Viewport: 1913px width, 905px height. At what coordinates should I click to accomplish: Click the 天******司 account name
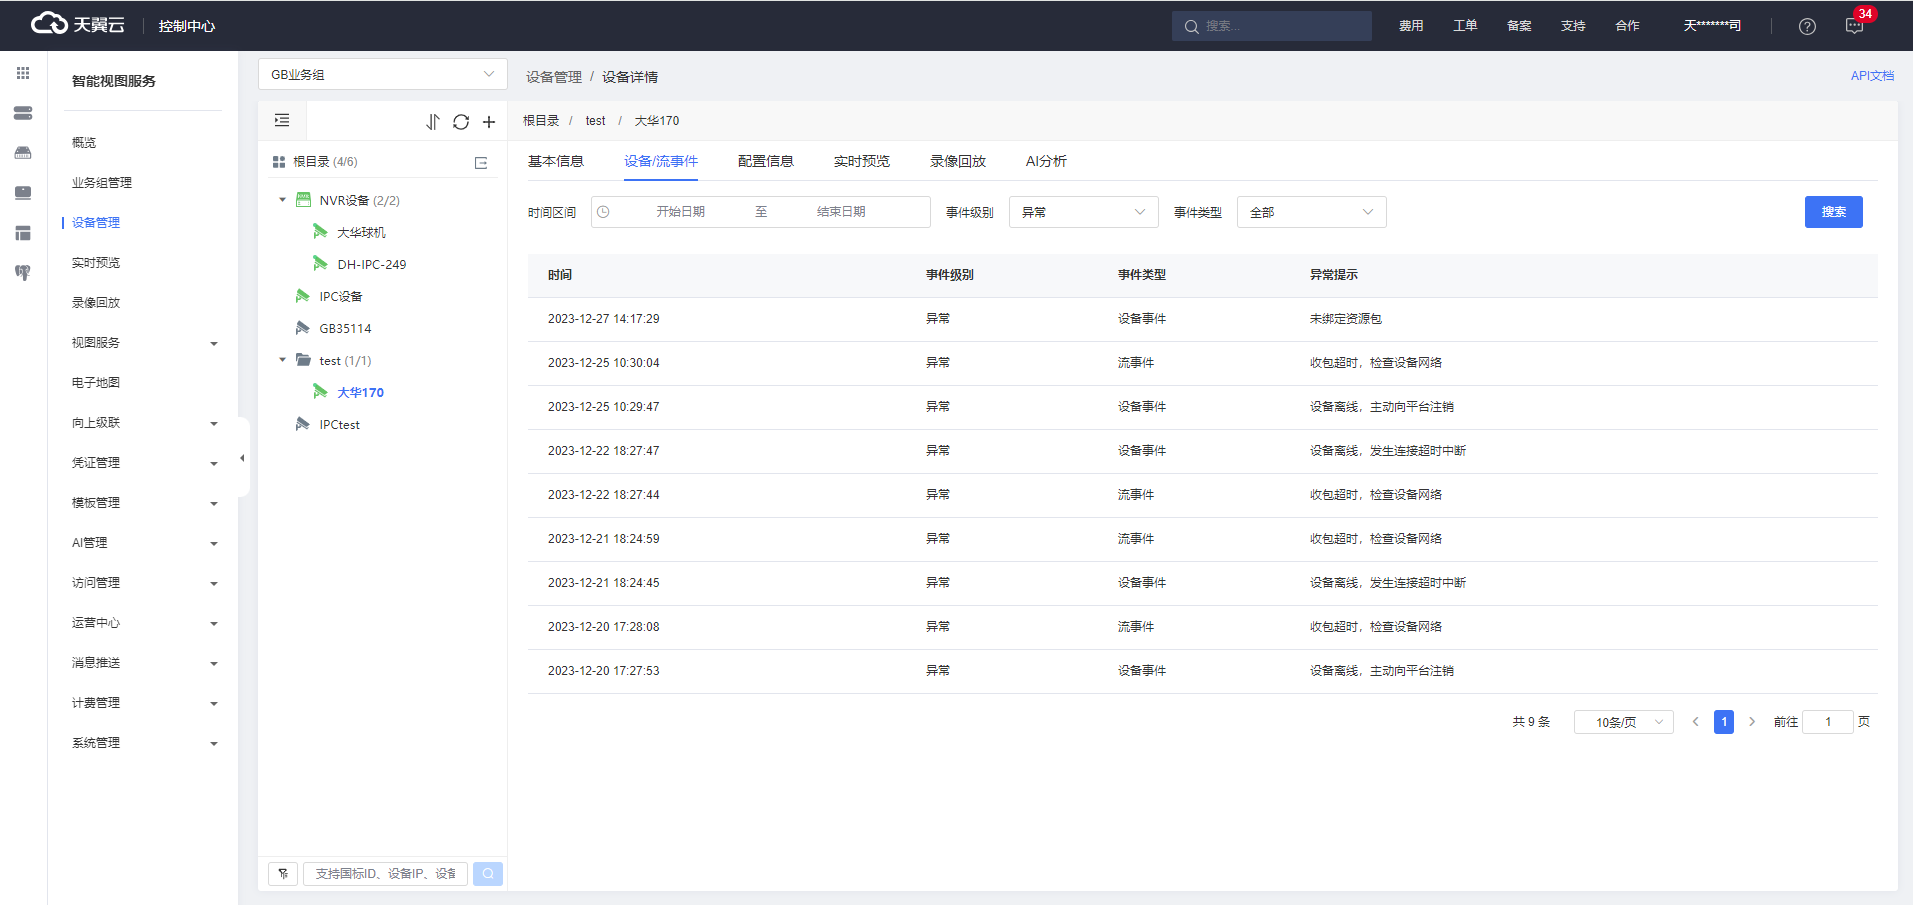coord(1711,26)
